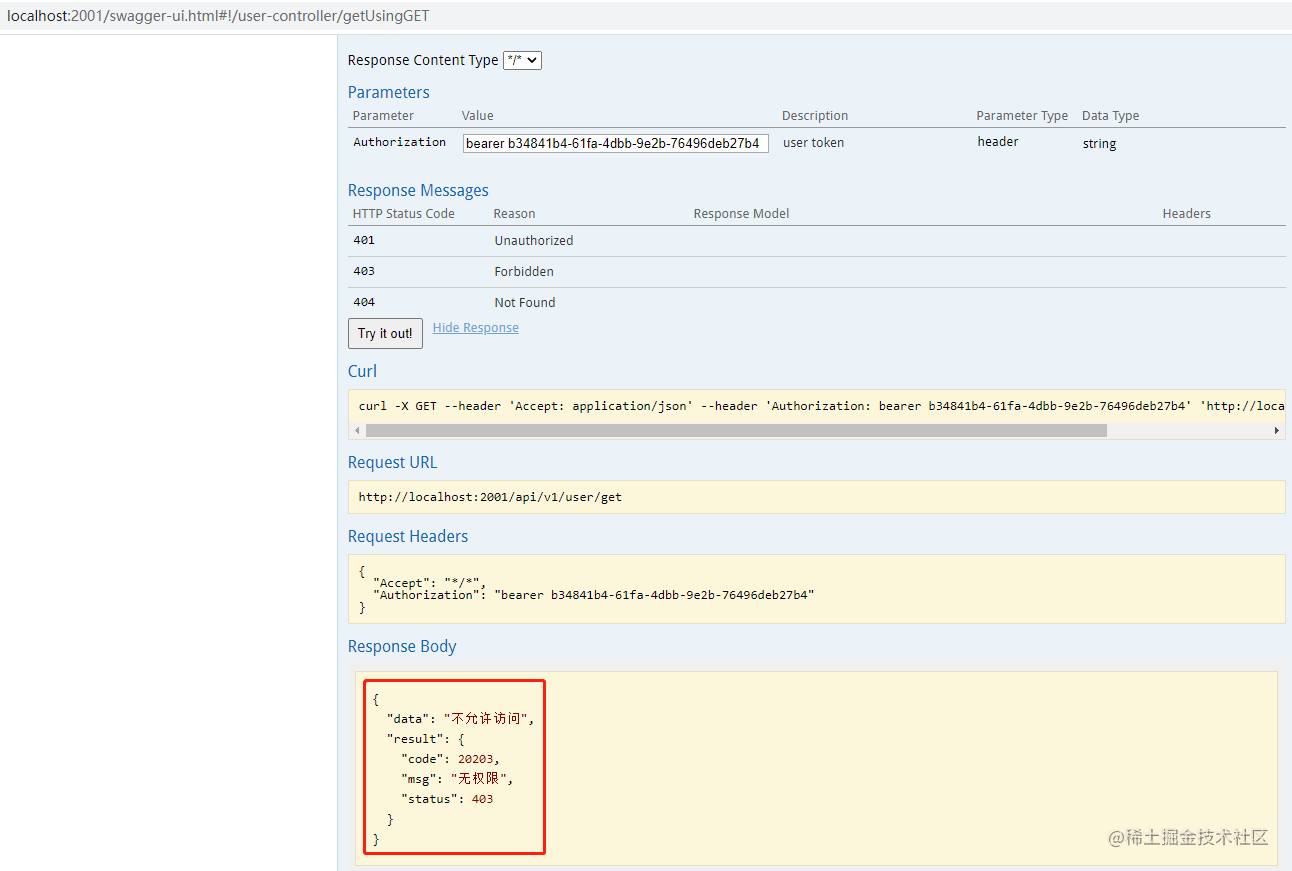Click the Headers column header
The image size is (1292, 871).
1186,214
